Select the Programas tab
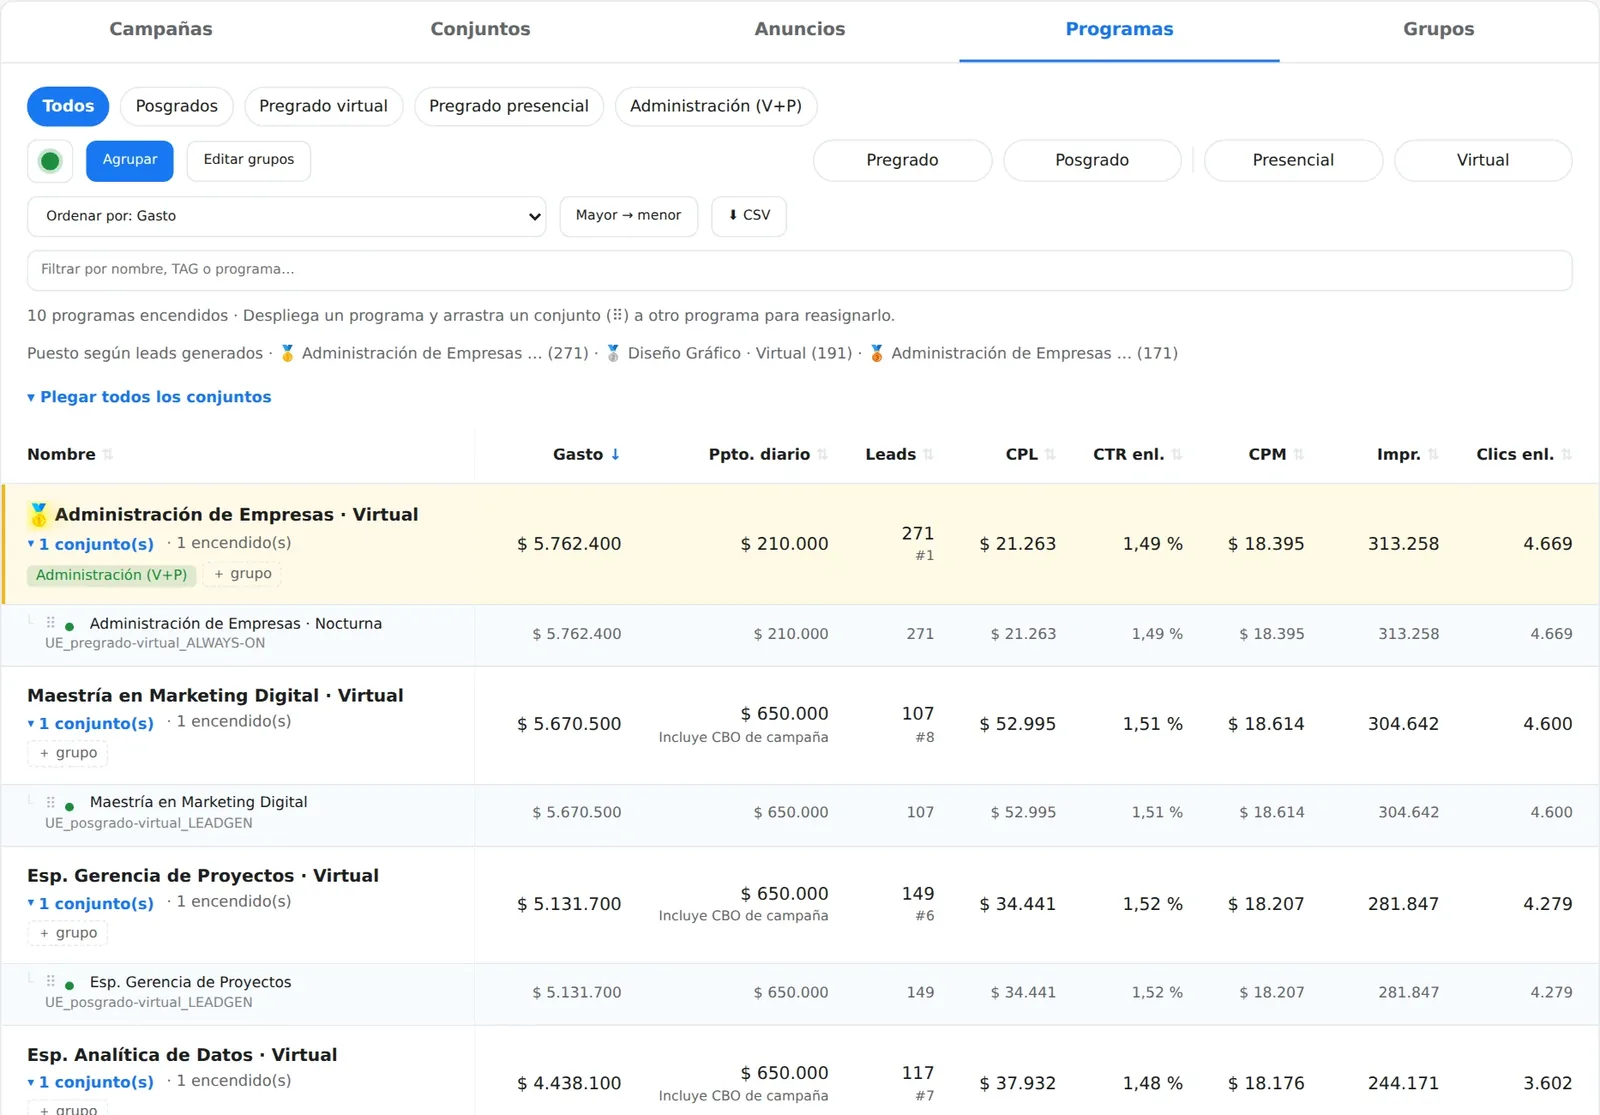 [x=1119, y=30]
